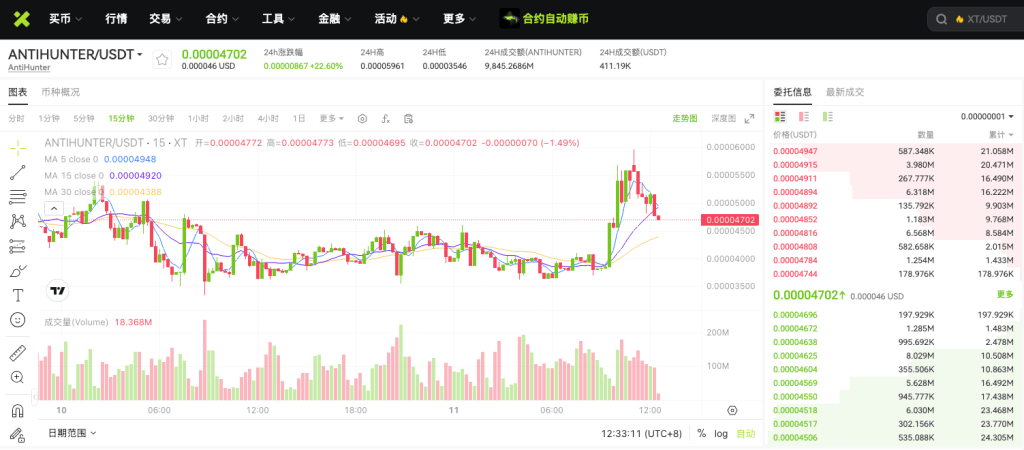The image size is (1024, 450).
Task: Open the 工具 dropdown menu
Action: [x=279, y=19]
